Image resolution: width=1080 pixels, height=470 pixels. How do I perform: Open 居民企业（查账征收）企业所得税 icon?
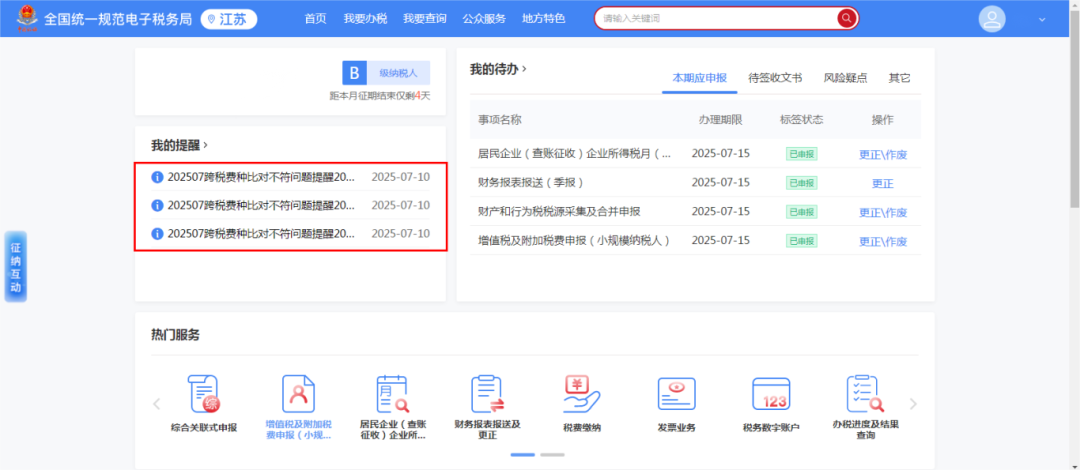[392, 395]
